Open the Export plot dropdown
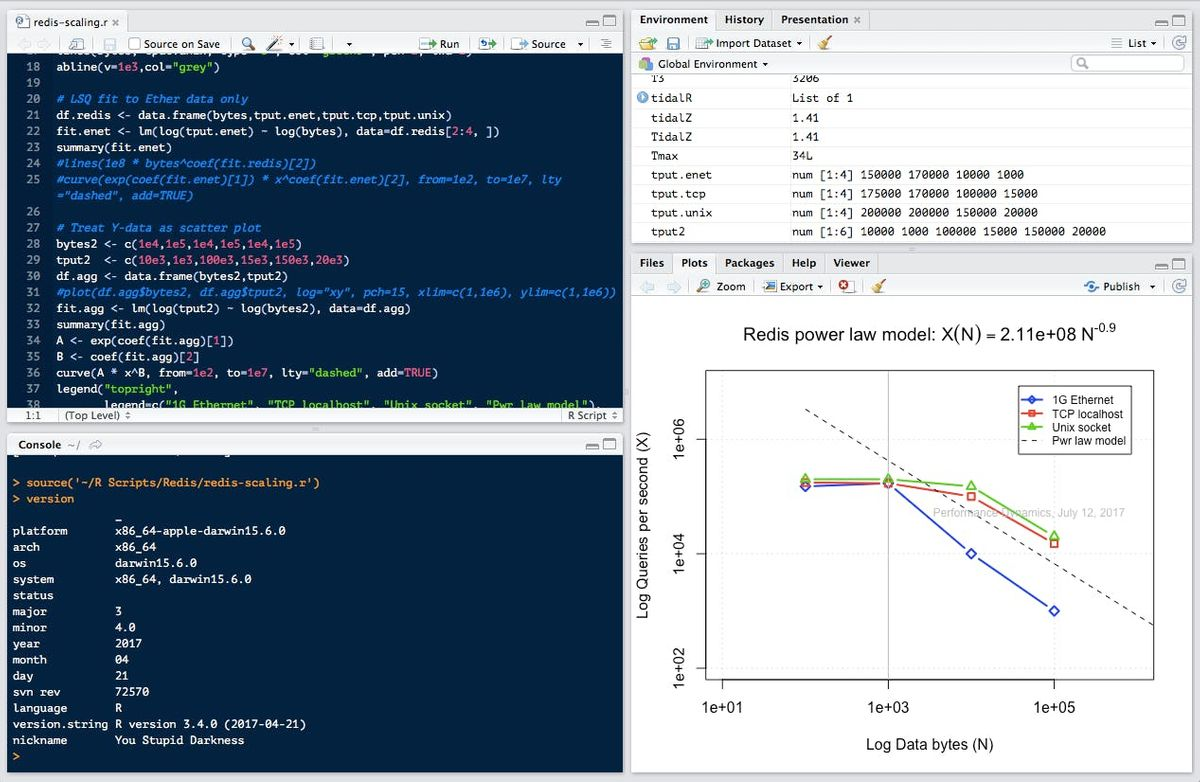 795,286
